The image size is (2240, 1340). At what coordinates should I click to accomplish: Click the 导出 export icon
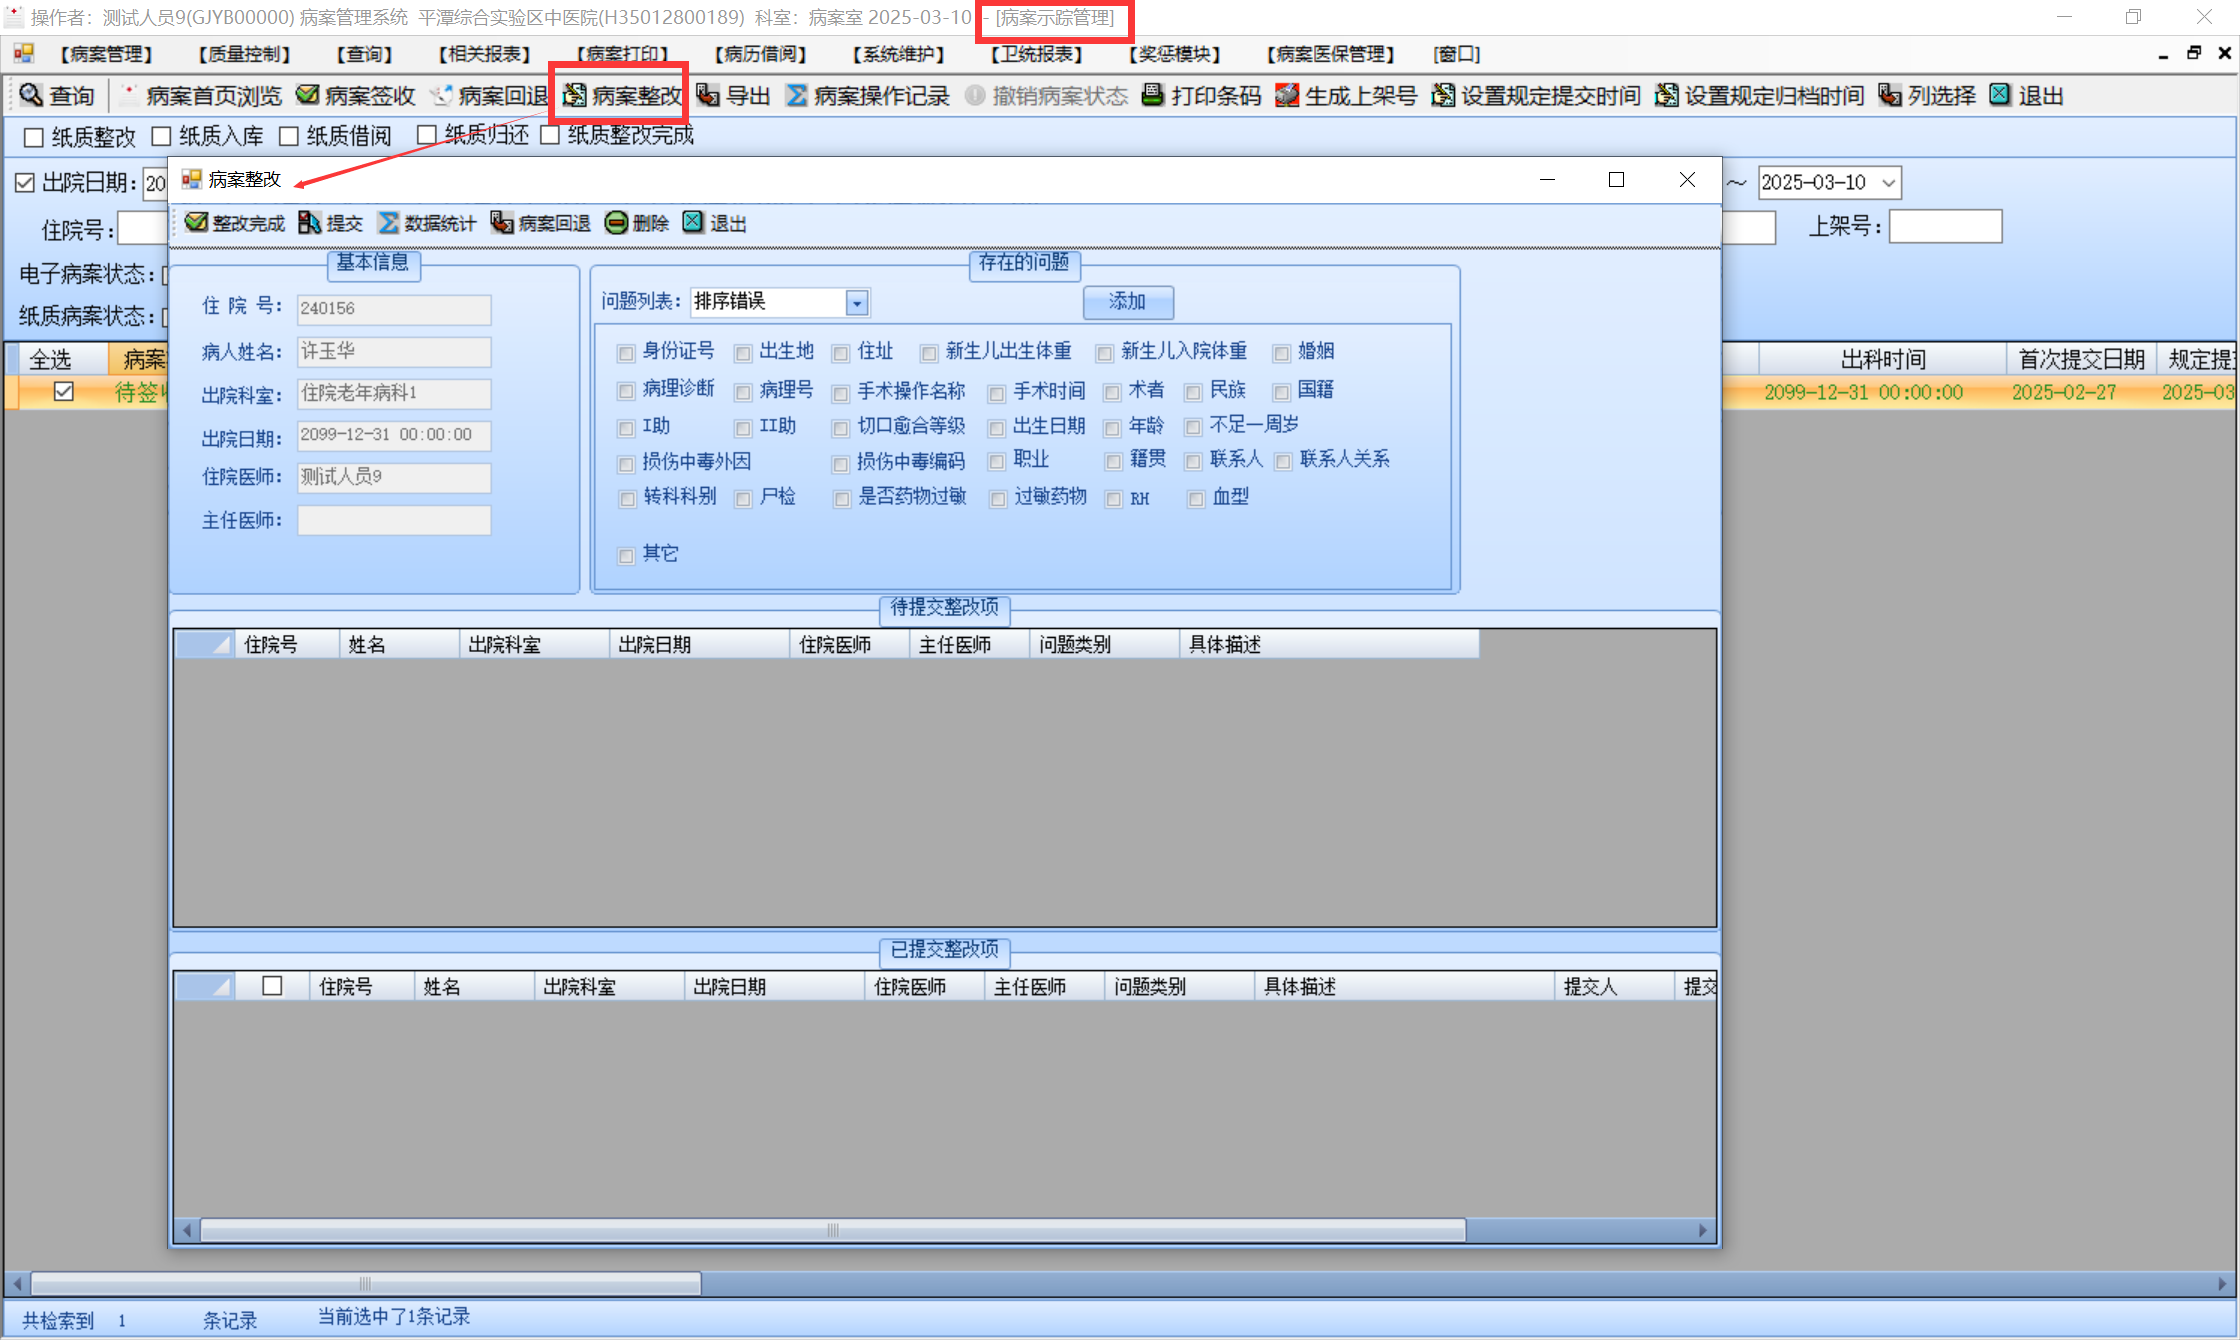tap(708, 95)
